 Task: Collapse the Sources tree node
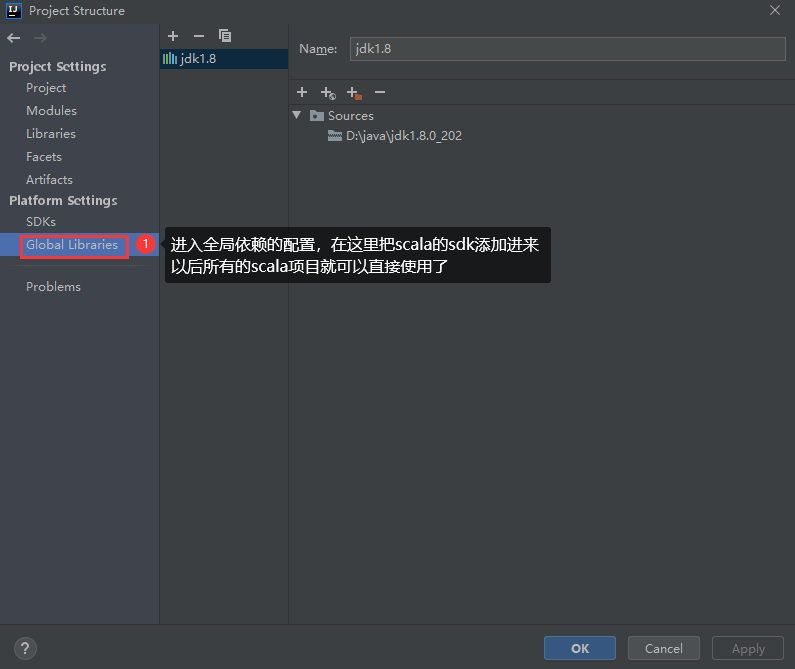(x=297, y=115)
